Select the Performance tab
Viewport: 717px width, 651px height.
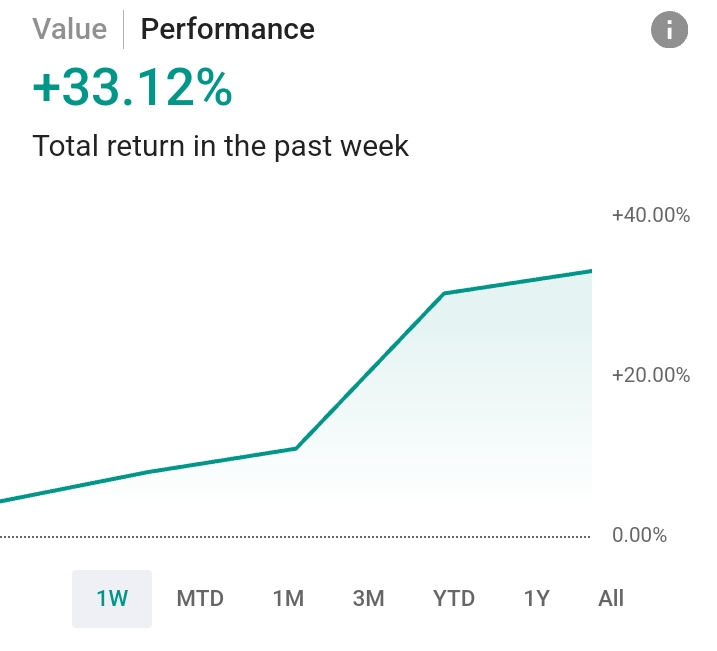click(x=227, y=29)
